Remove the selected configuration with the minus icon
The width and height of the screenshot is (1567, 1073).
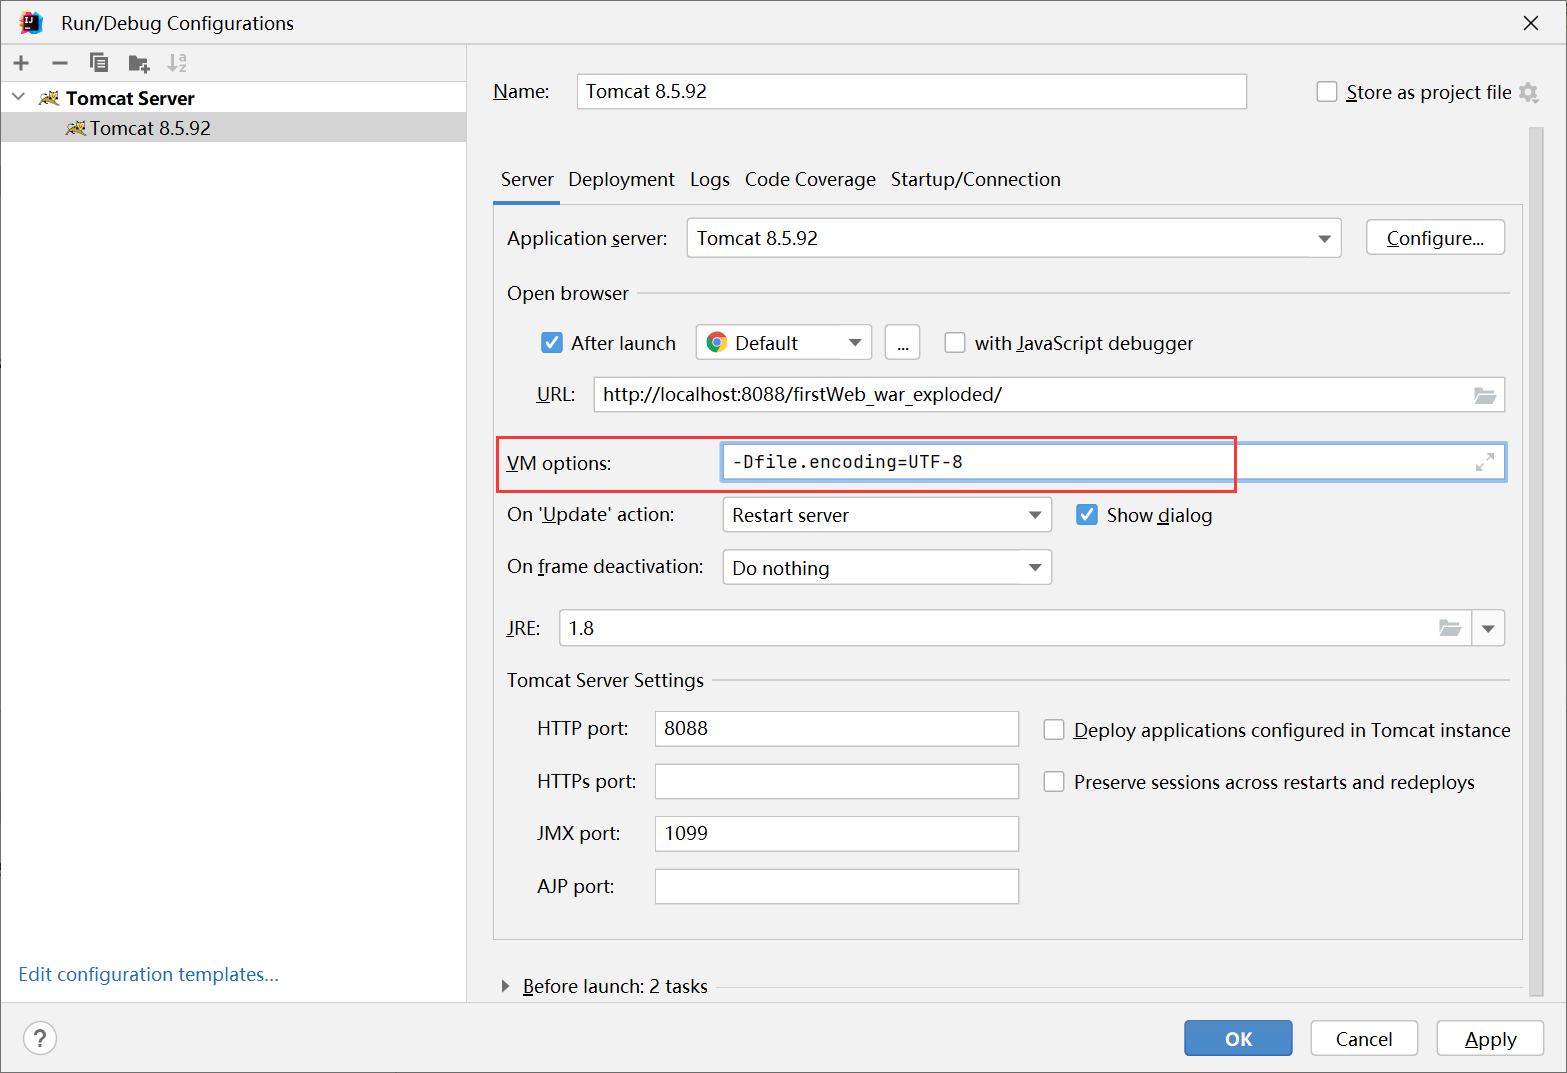coord(60,63)
